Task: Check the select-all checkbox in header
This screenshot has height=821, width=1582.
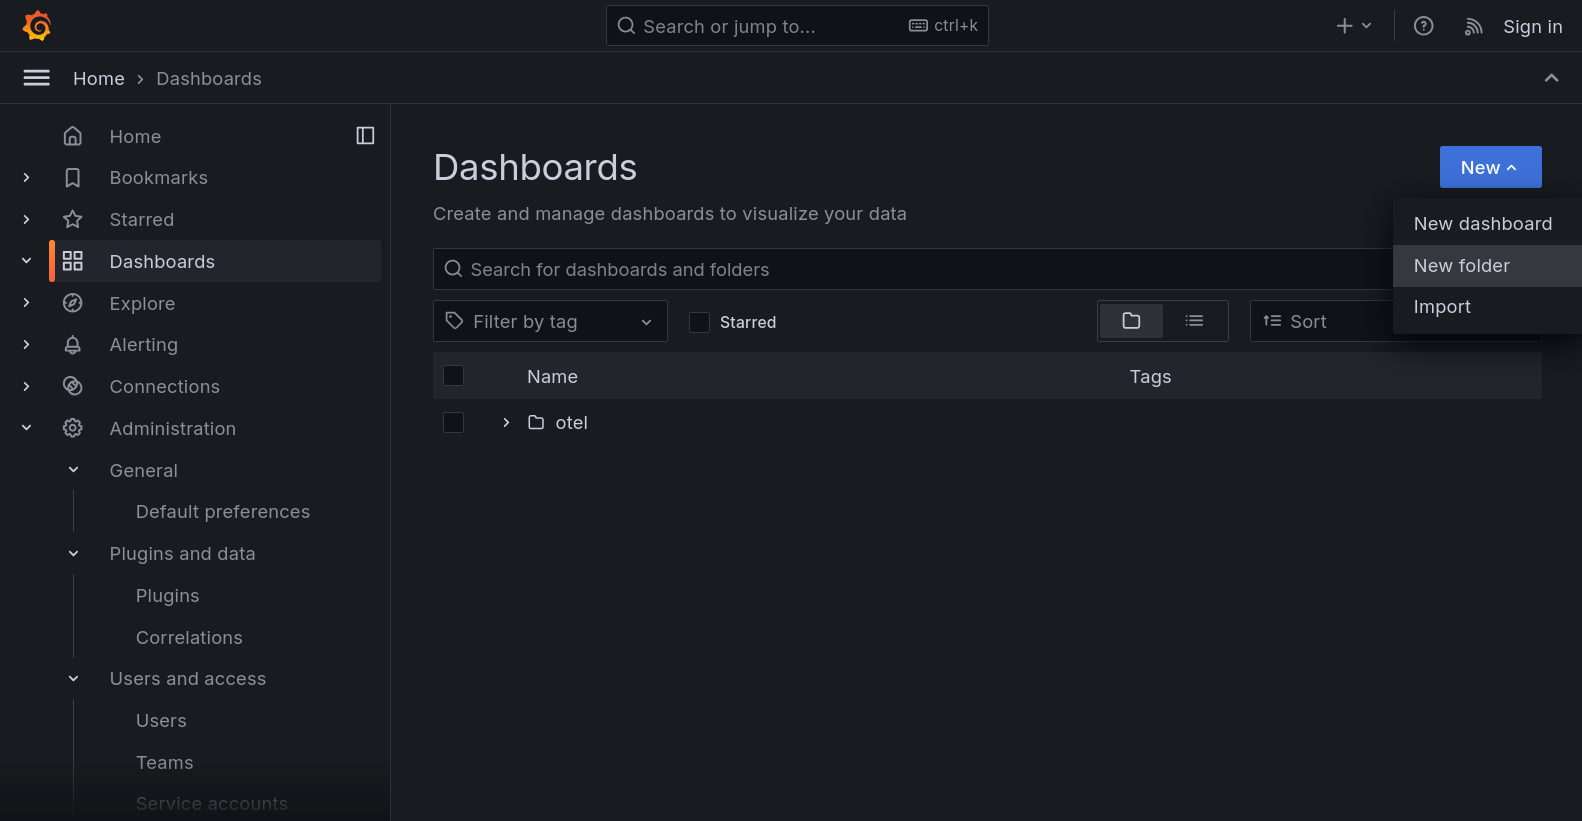Action: click(x=453, y=376)
